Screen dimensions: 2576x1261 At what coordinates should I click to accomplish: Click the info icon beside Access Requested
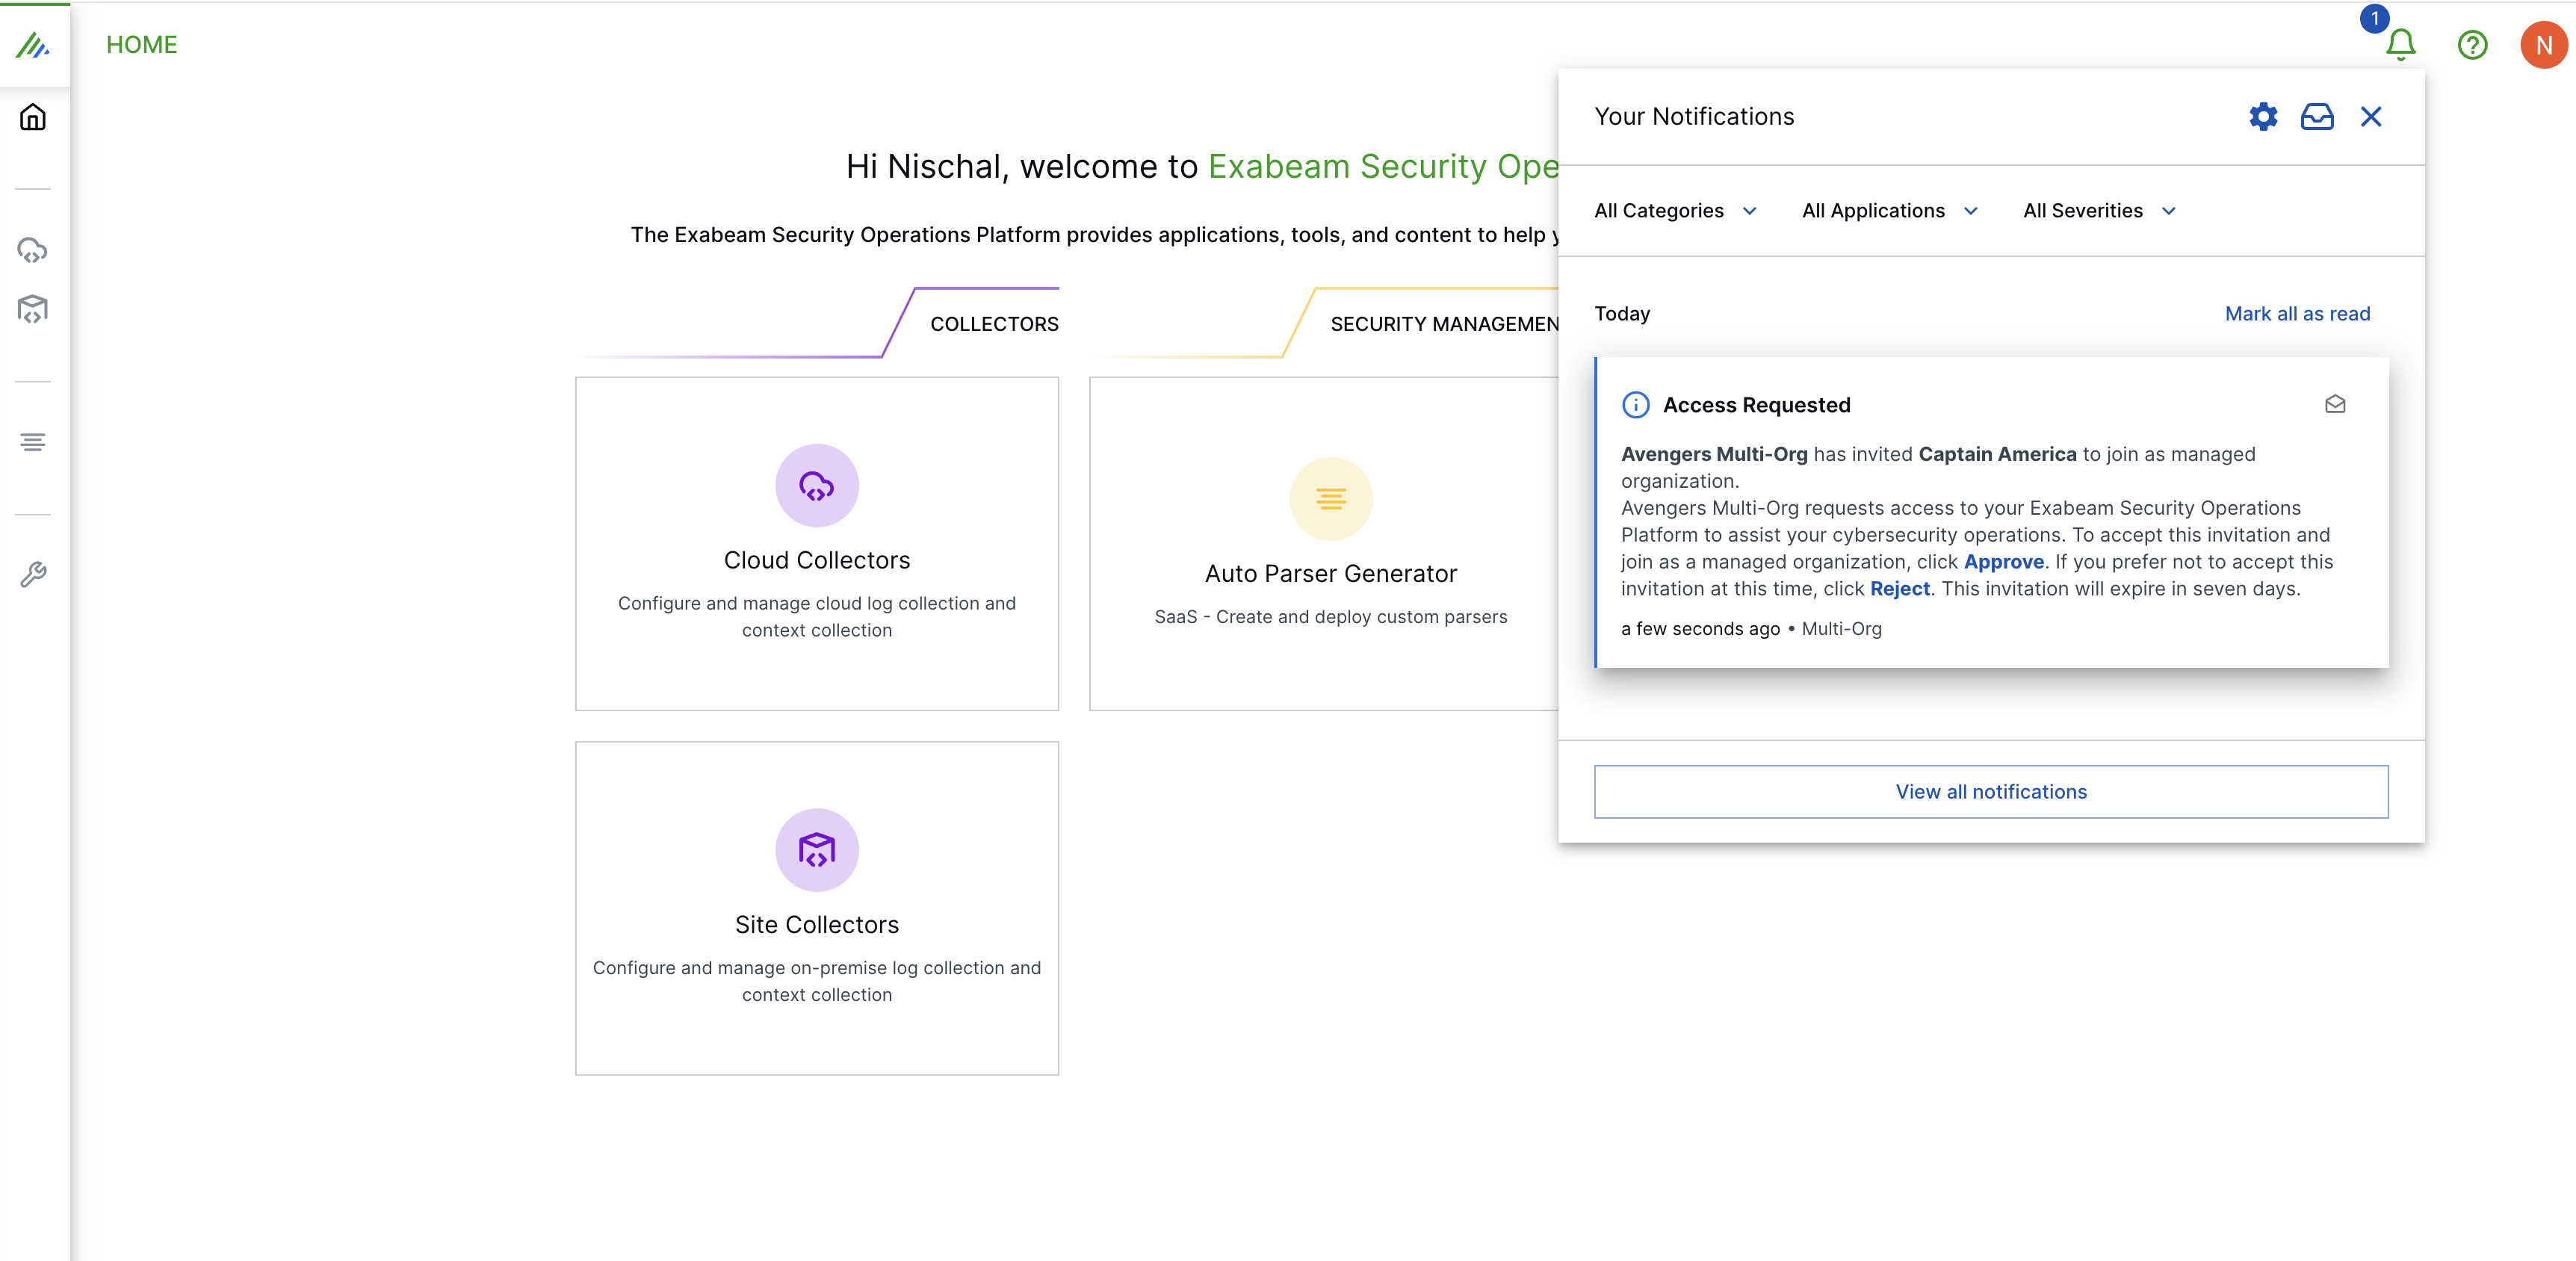(x=1635, y=404)
